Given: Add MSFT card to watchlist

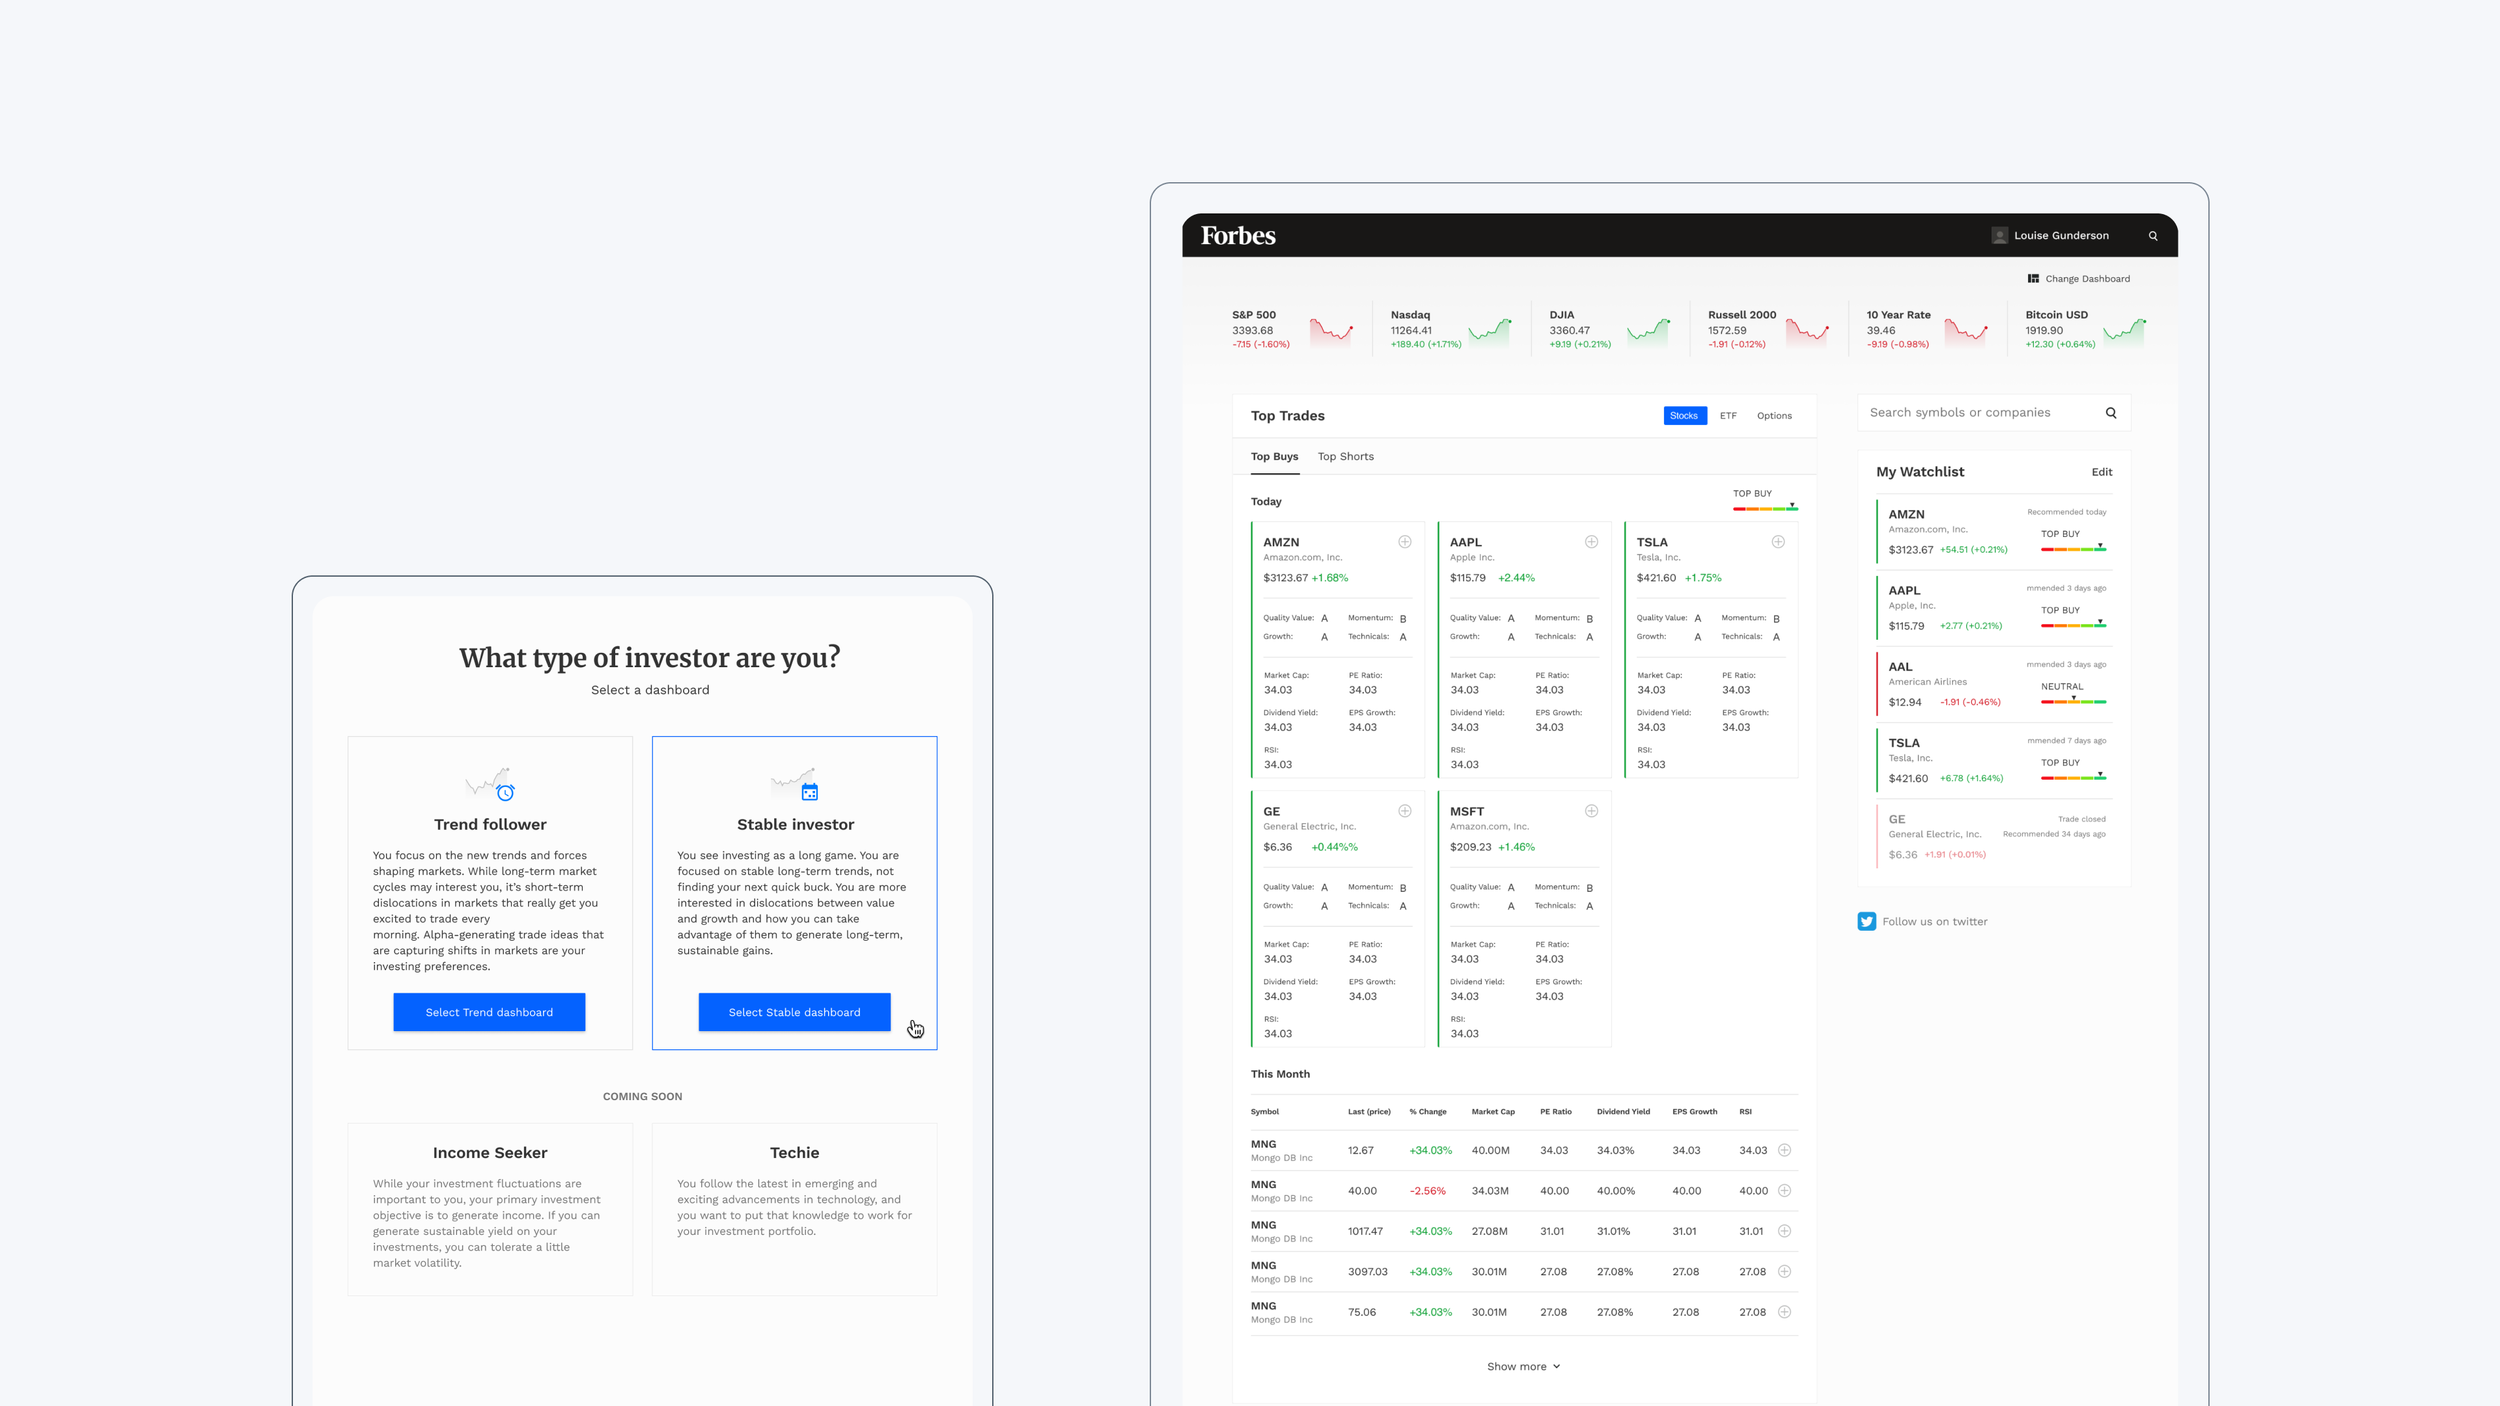Looking at the screenshot, I should pyautogui.click(x=1591, y=811).
